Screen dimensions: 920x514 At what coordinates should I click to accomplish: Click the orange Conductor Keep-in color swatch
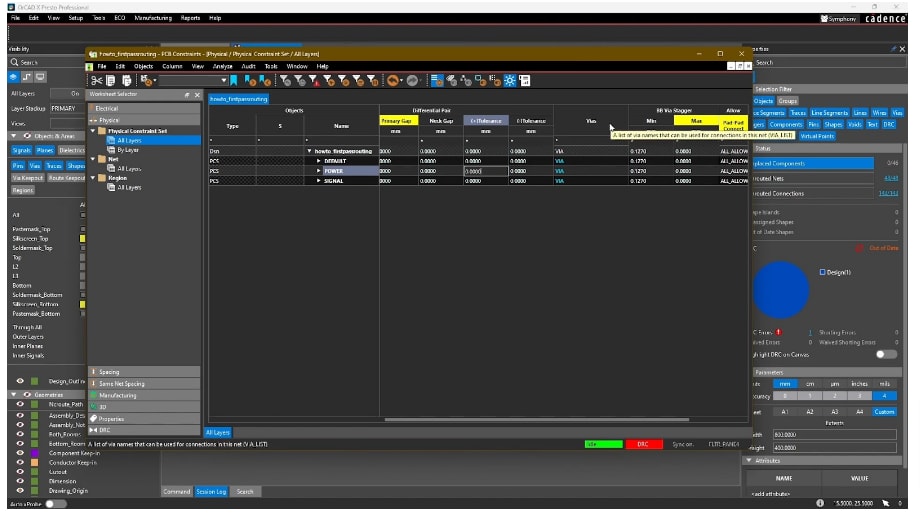pyautogui.click(x=35, y=462)
